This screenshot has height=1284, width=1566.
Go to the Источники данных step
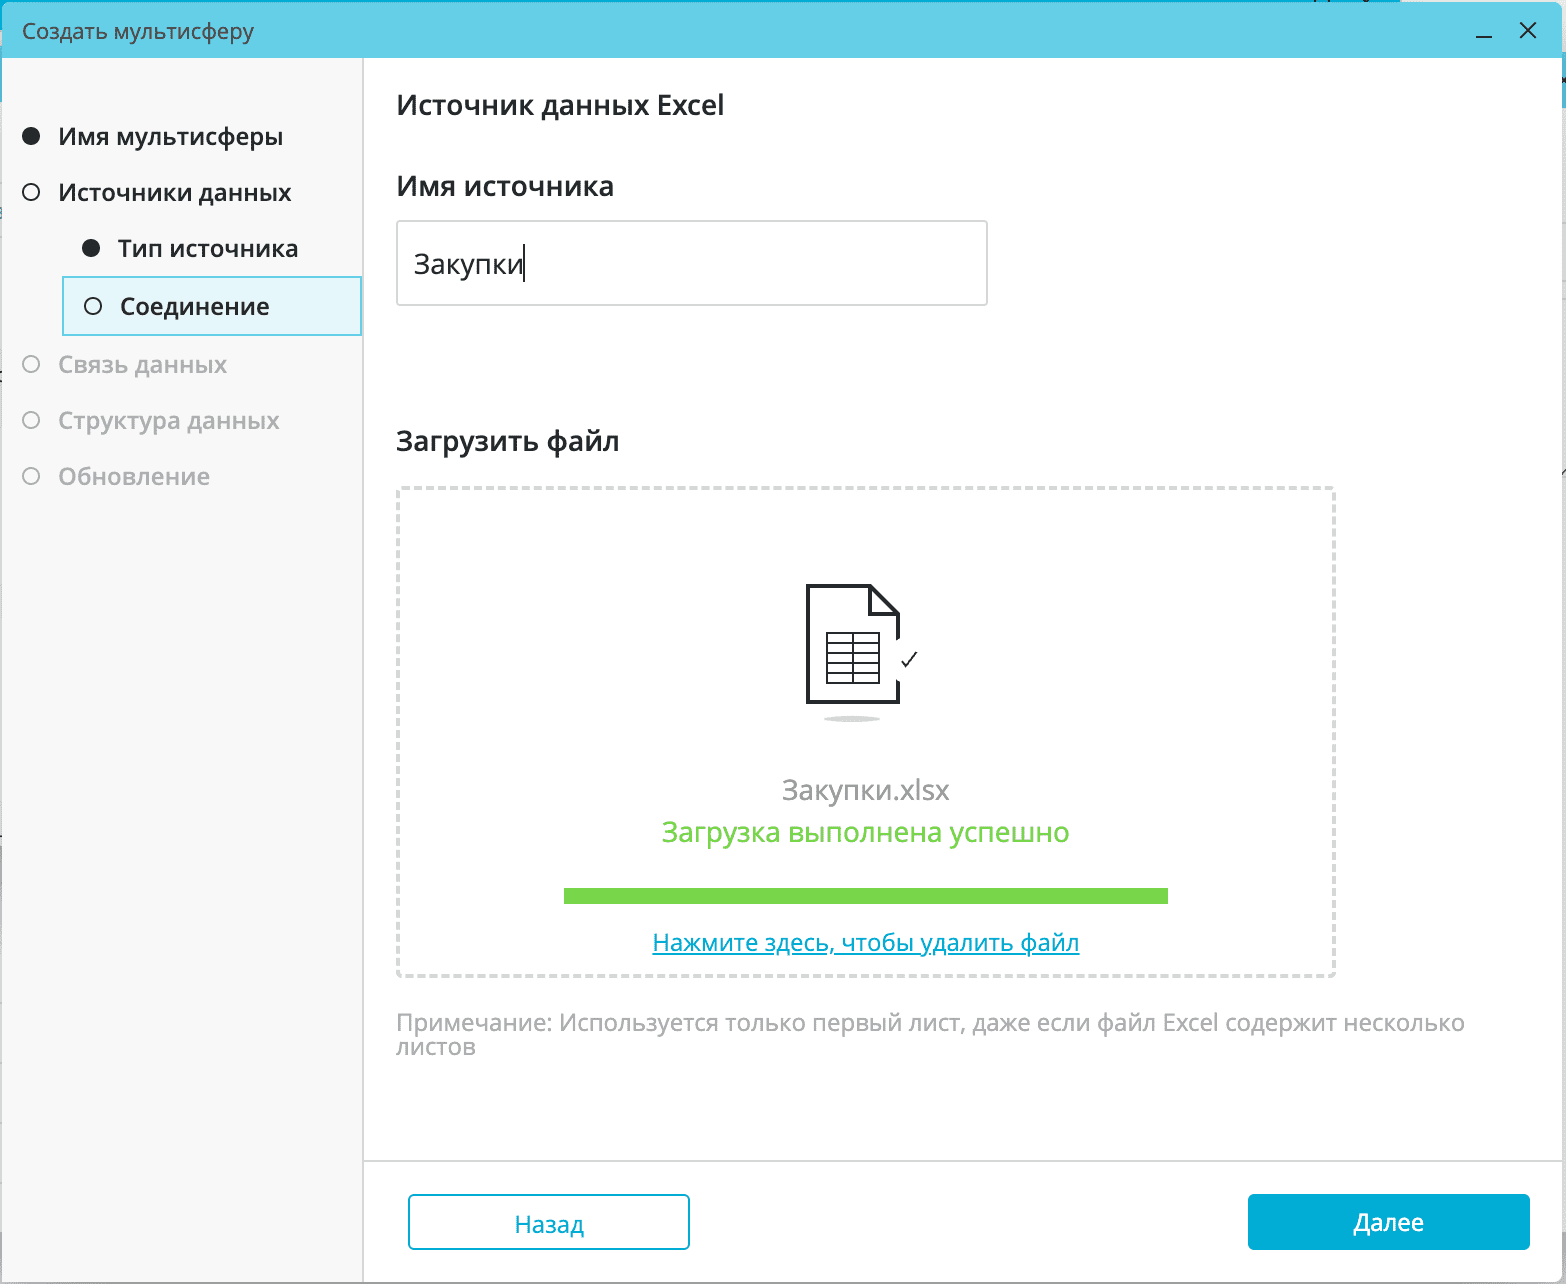[174, 193]
